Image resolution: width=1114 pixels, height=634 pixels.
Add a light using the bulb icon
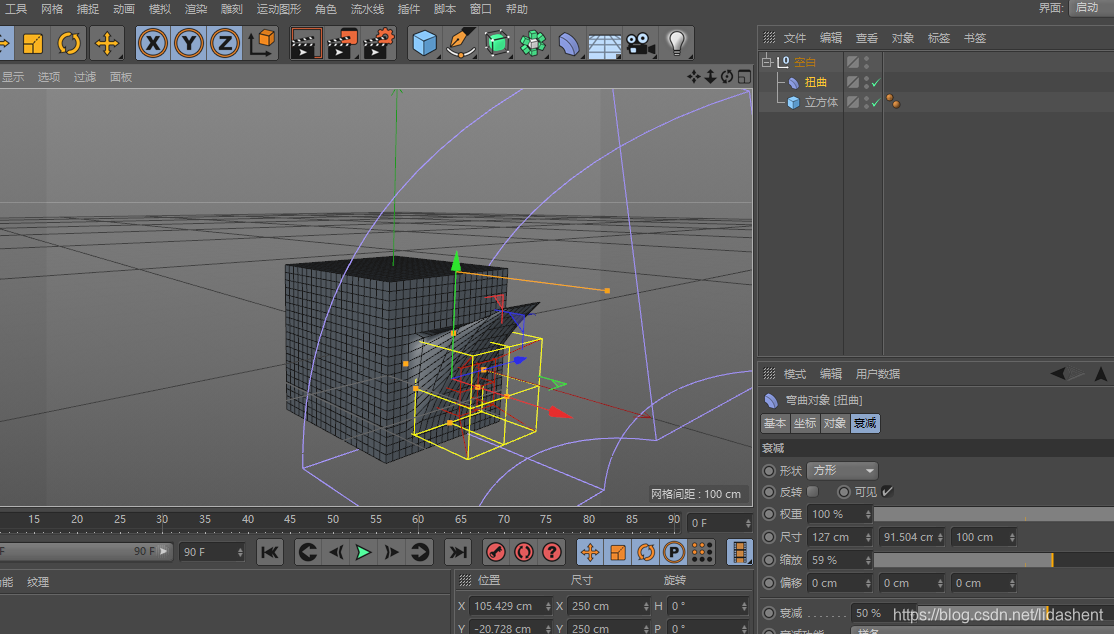[x=677, y=43]
